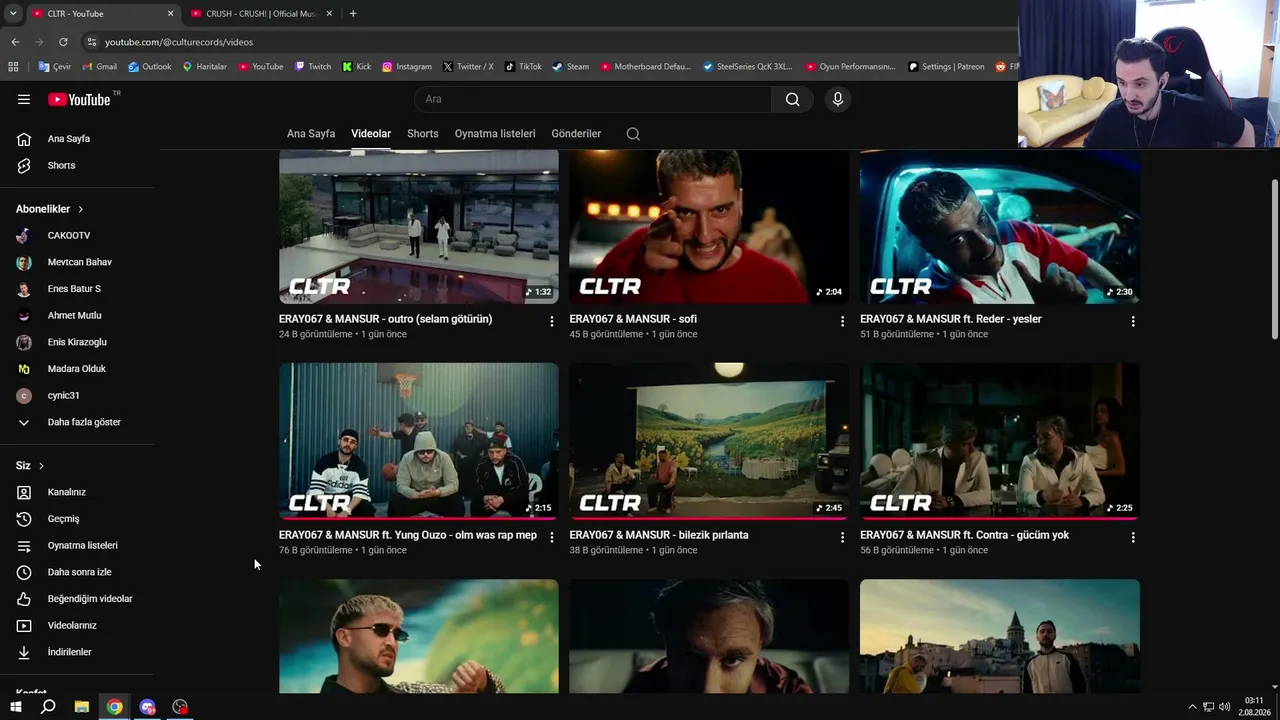Play the outro (selam götürün) video thumbnail

[419, 227]
